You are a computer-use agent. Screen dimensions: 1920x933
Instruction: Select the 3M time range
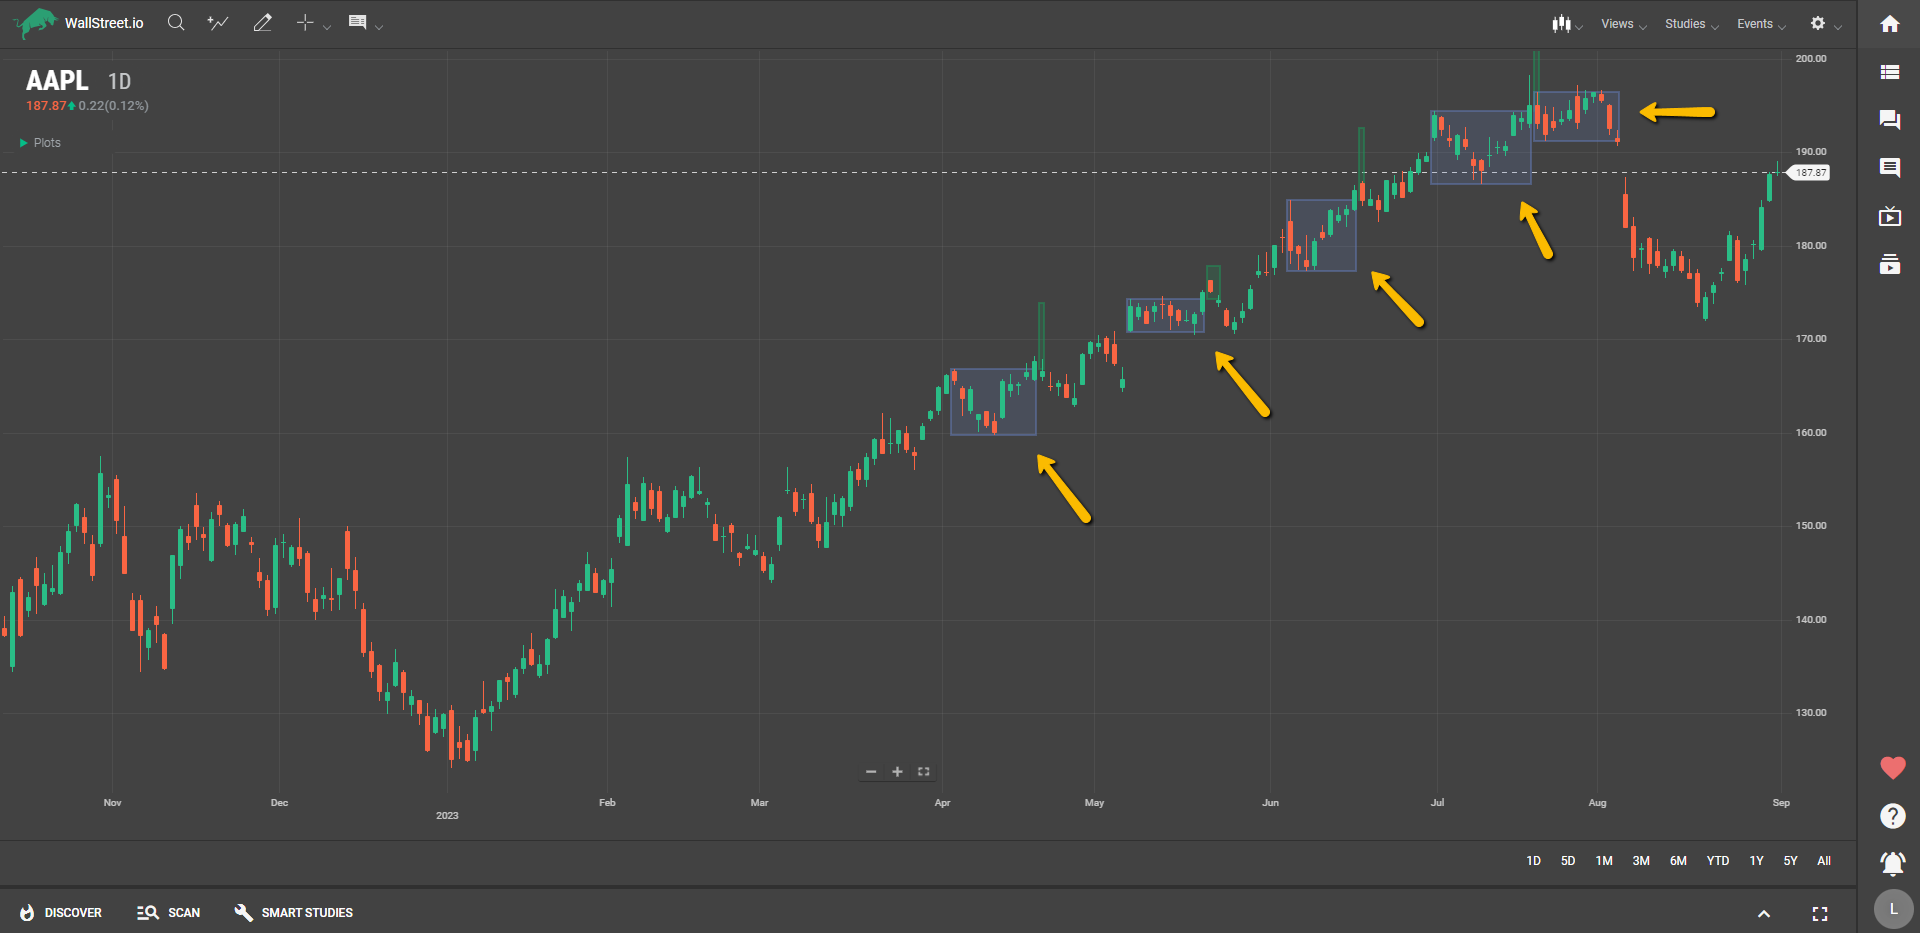point(1641,861)
